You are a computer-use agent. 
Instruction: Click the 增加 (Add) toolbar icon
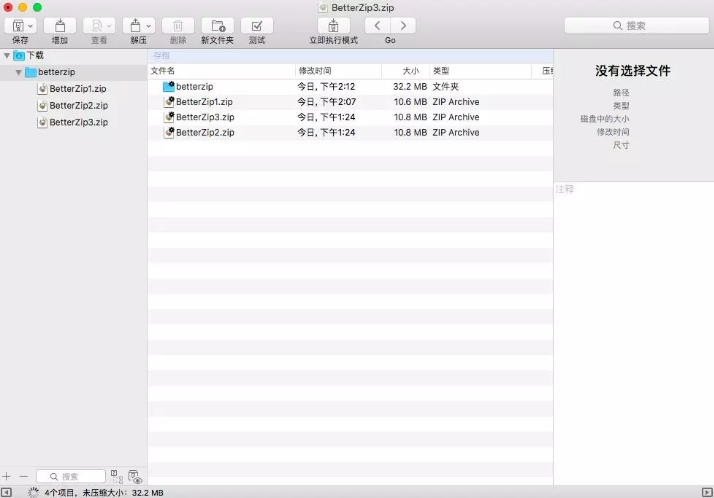click(x=60, y=25)
